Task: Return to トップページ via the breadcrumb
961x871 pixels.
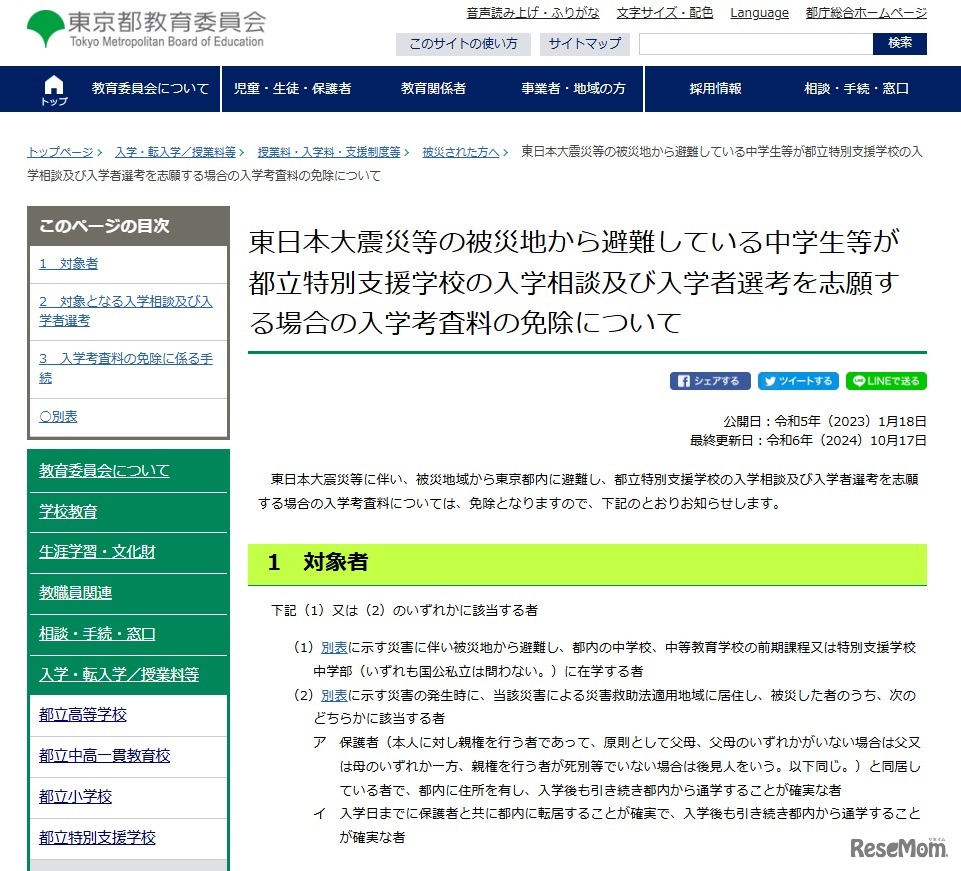Action: coord(59,150)
